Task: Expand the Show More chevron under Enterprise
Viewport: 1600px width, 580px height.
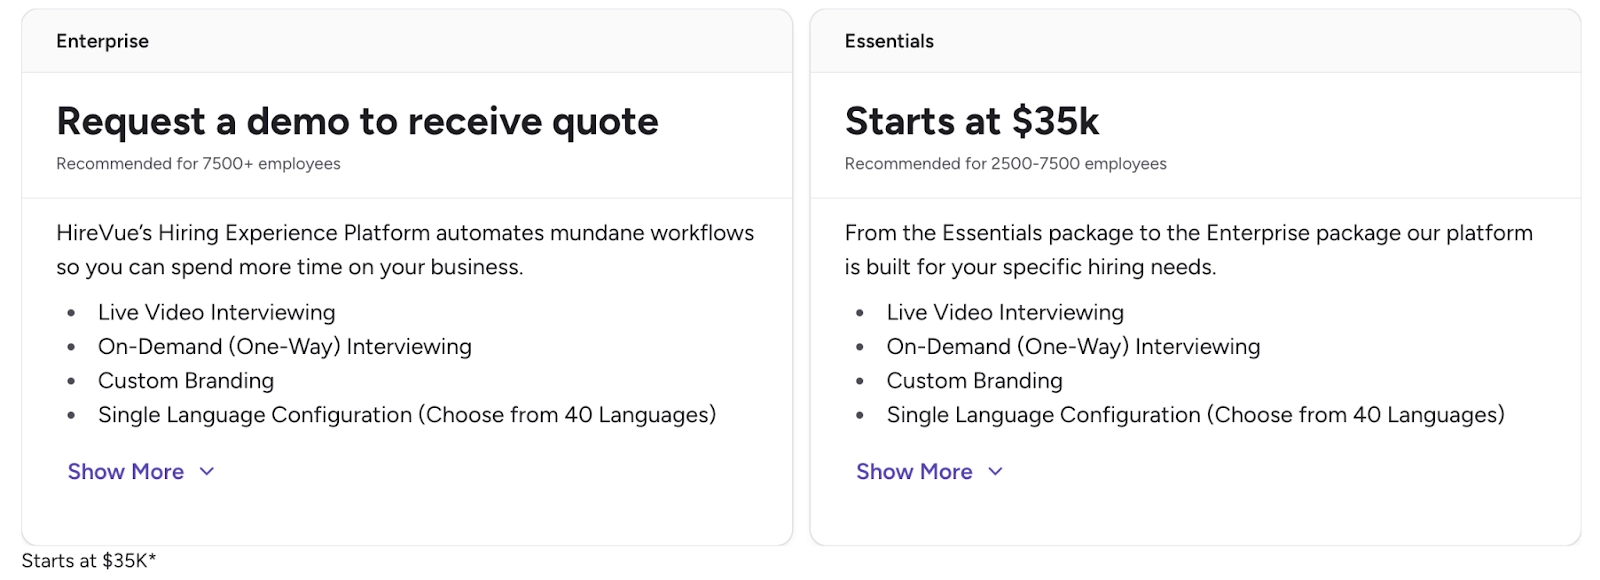Action: 207,471
